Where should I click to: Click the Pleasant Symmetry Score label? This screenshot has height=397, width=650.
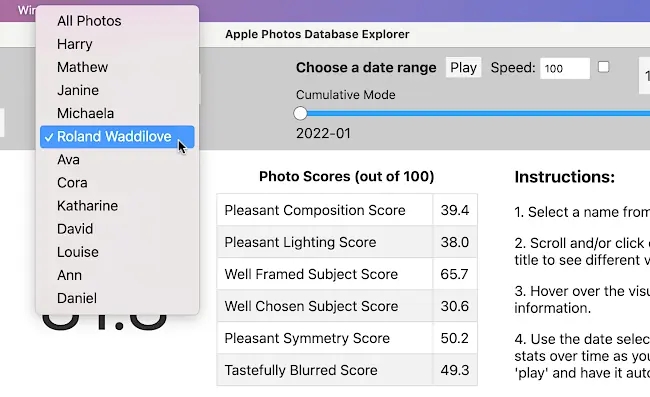(x=307, y=338)
